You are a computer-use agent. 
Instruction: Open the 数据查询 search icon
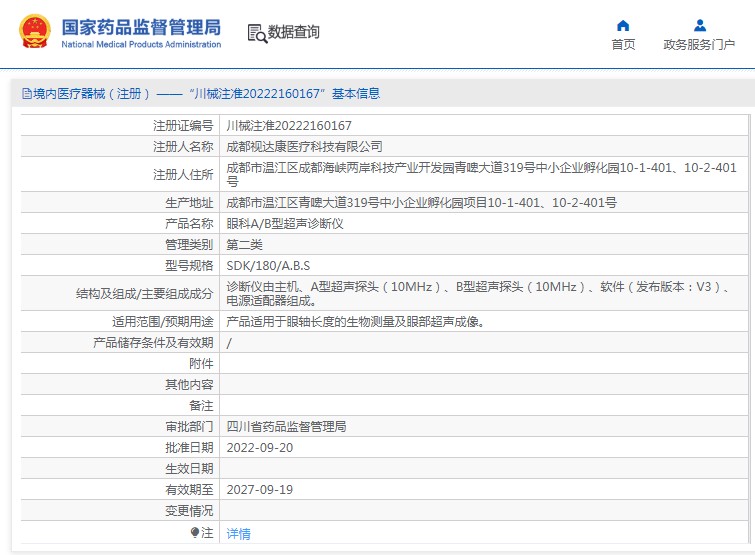coord(257,33)
